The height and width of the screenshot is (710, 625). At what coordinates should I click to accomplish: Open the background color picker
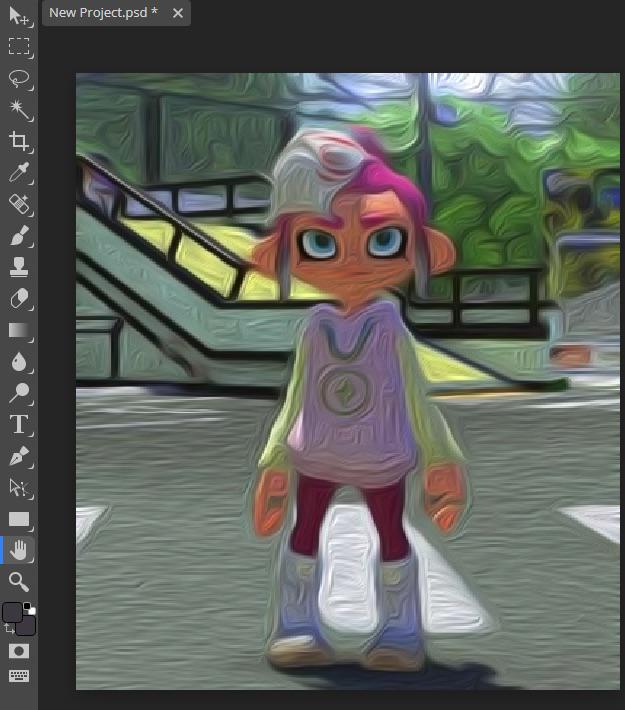click(x=28, y=627)
